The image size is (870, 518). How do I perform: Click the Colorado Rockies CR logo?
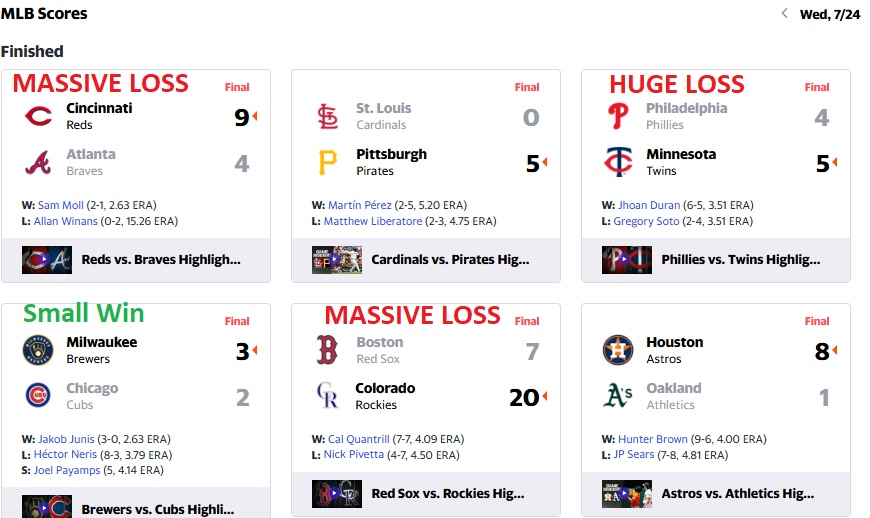tap(327, 395)
